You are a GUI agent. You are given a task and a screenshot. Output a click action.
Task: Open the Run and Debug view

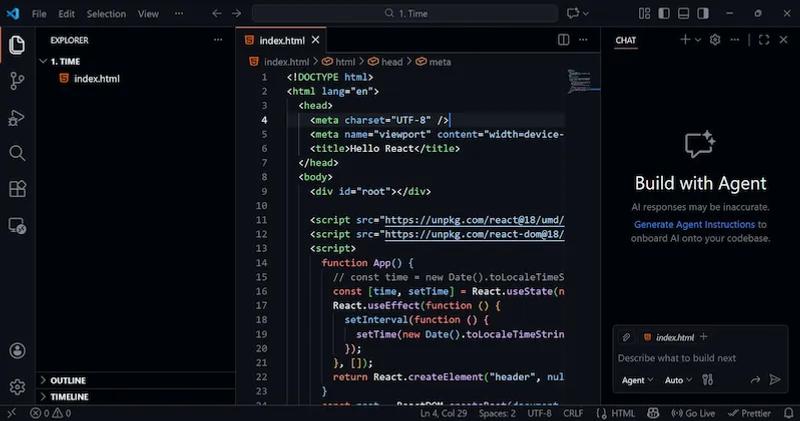click(17, 117)
